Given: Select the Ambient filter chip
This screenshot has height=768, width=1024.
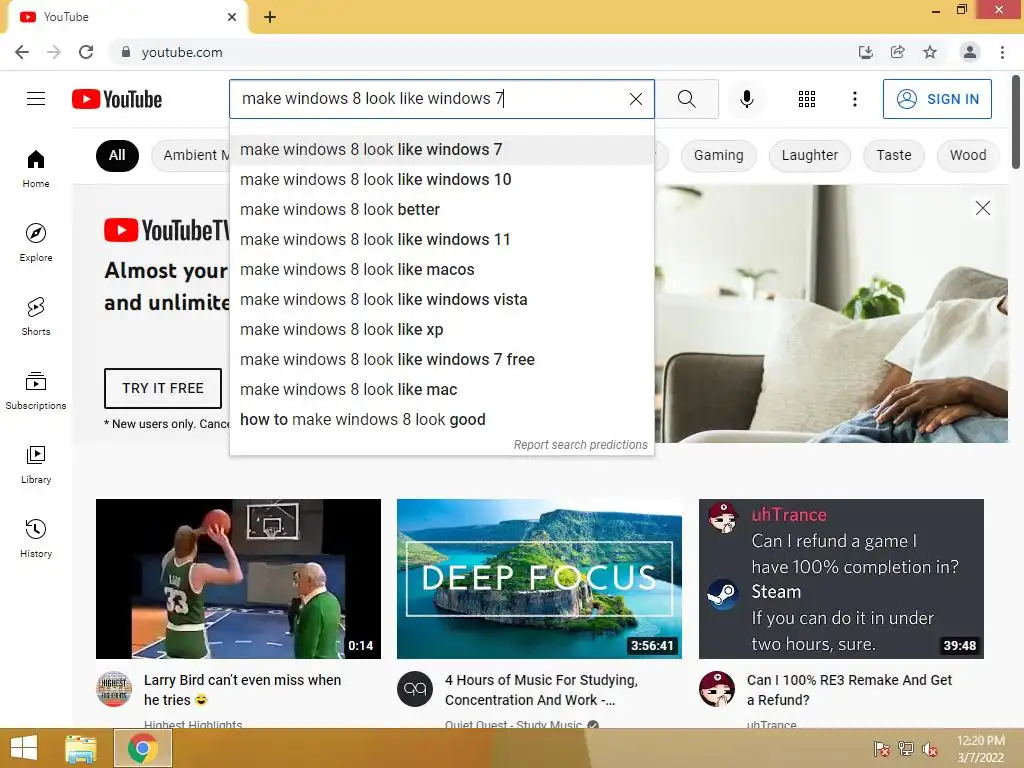Looking at the screenshot, I should 191,155.
